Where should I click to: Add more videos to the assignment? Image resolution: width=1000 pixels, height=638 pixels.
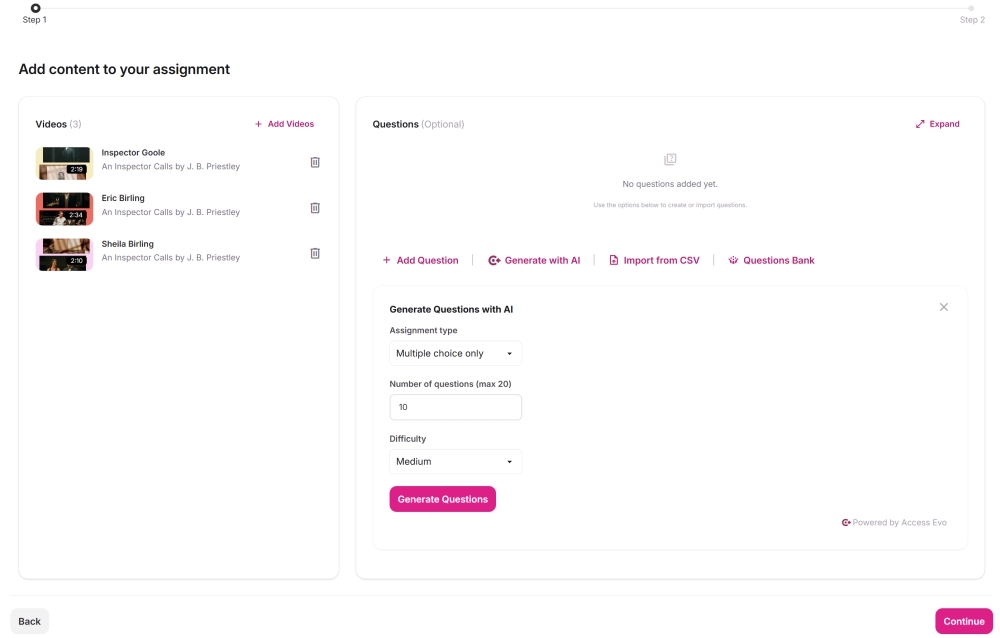[286, 124]
